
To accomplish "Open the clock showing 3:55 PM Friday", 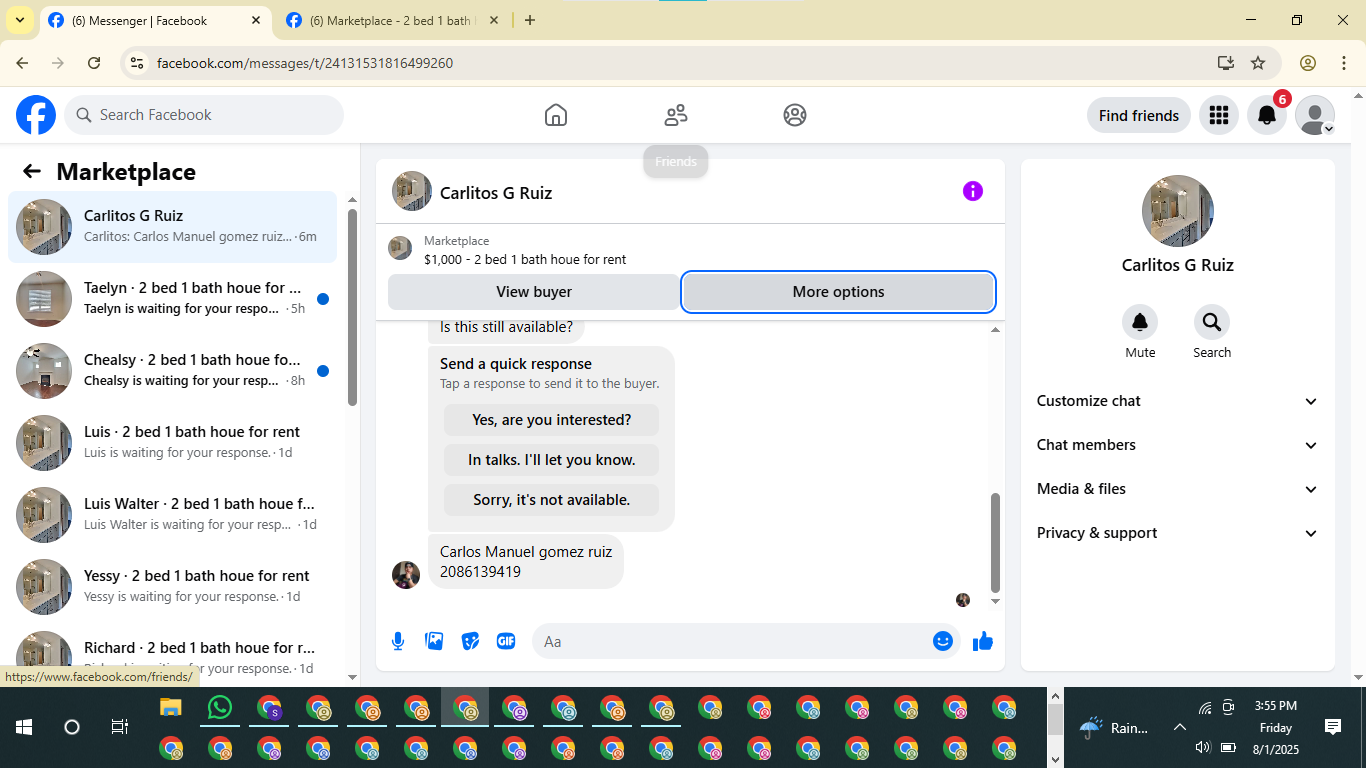I will [1275, 727].
